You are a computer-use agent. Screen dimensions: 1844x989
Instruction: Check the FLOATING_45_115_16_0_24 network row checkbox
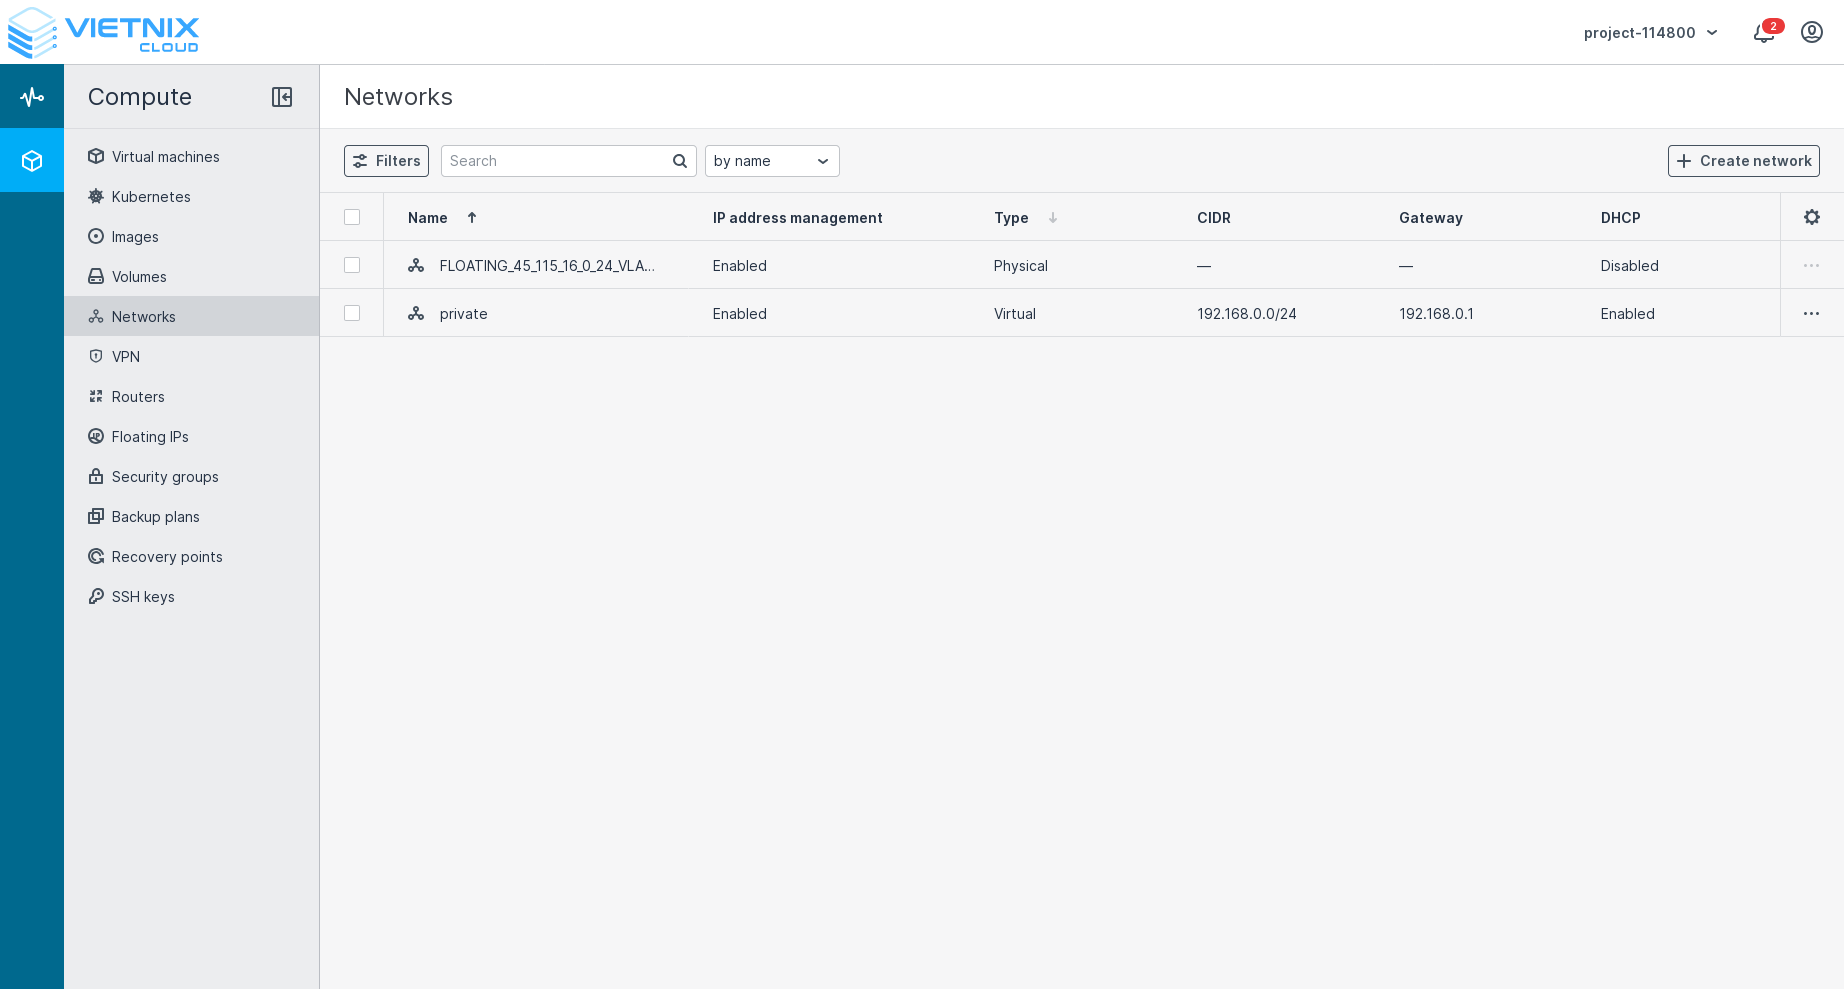coord(352,265)
